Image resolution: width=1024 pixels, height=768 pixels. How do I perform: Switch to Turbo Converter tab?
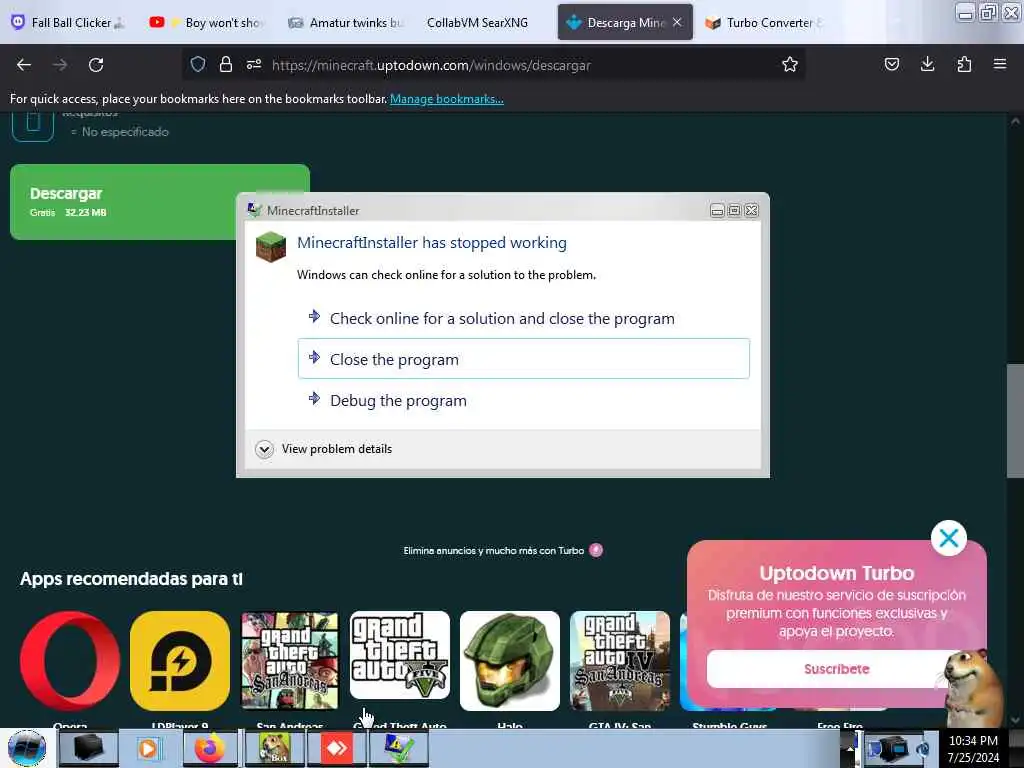(764, 23)
